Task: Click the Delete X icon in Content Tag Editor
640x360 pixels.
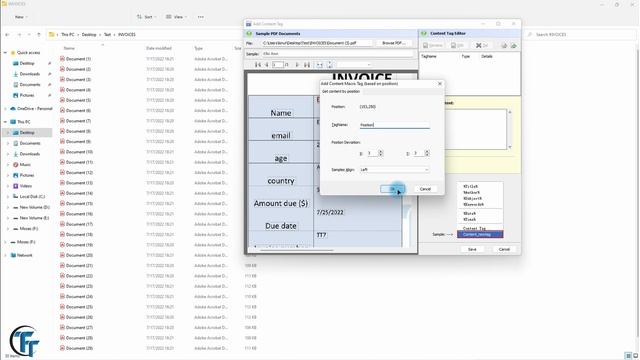Action: (x=482, y=45)
